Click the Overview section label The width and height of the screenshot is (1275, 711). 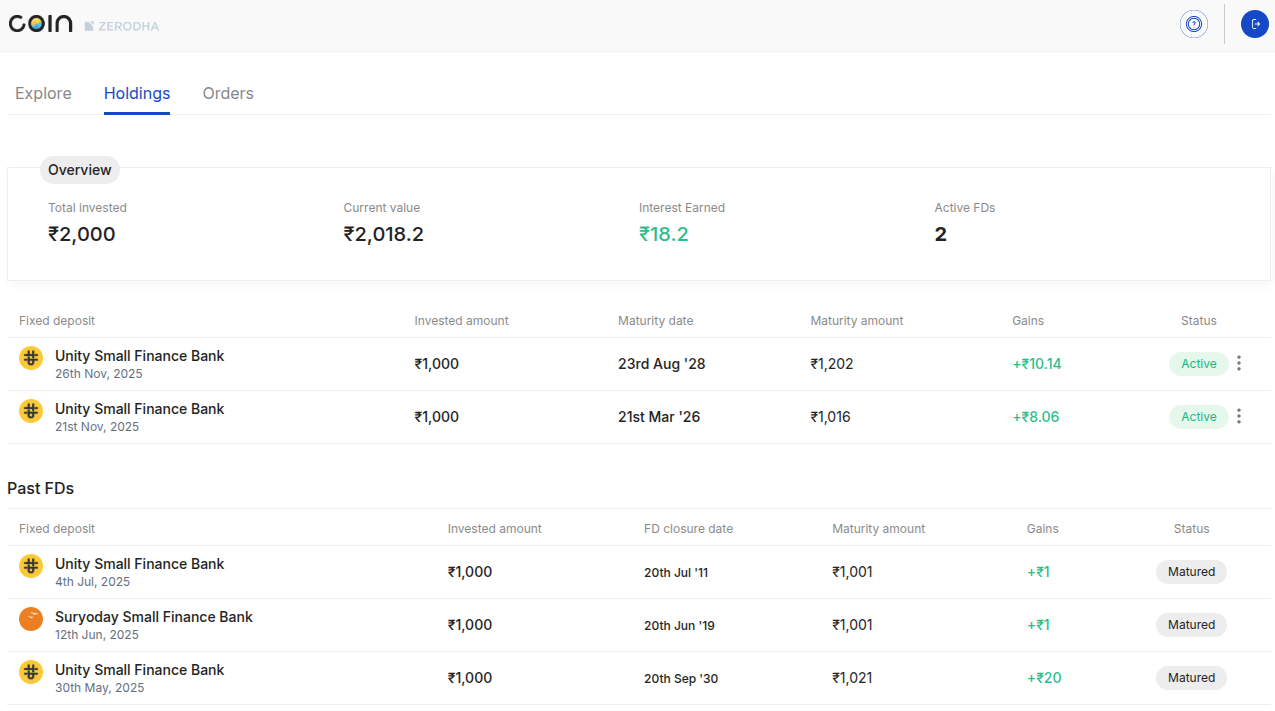coord(80,170)
